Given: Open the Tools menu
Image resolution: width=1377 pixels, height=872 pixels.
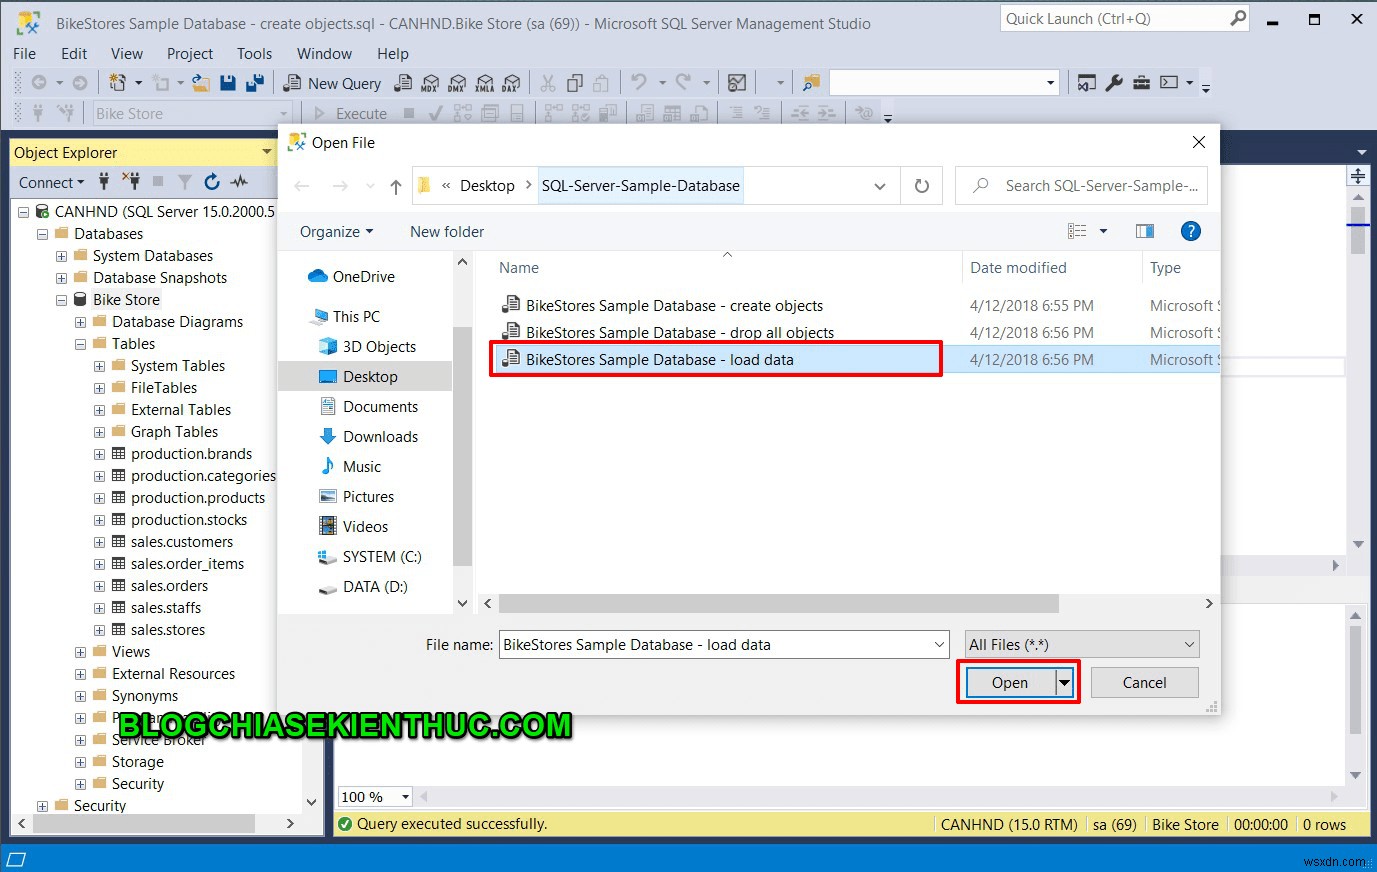Looking at the screenshot, I should (254, 53).
